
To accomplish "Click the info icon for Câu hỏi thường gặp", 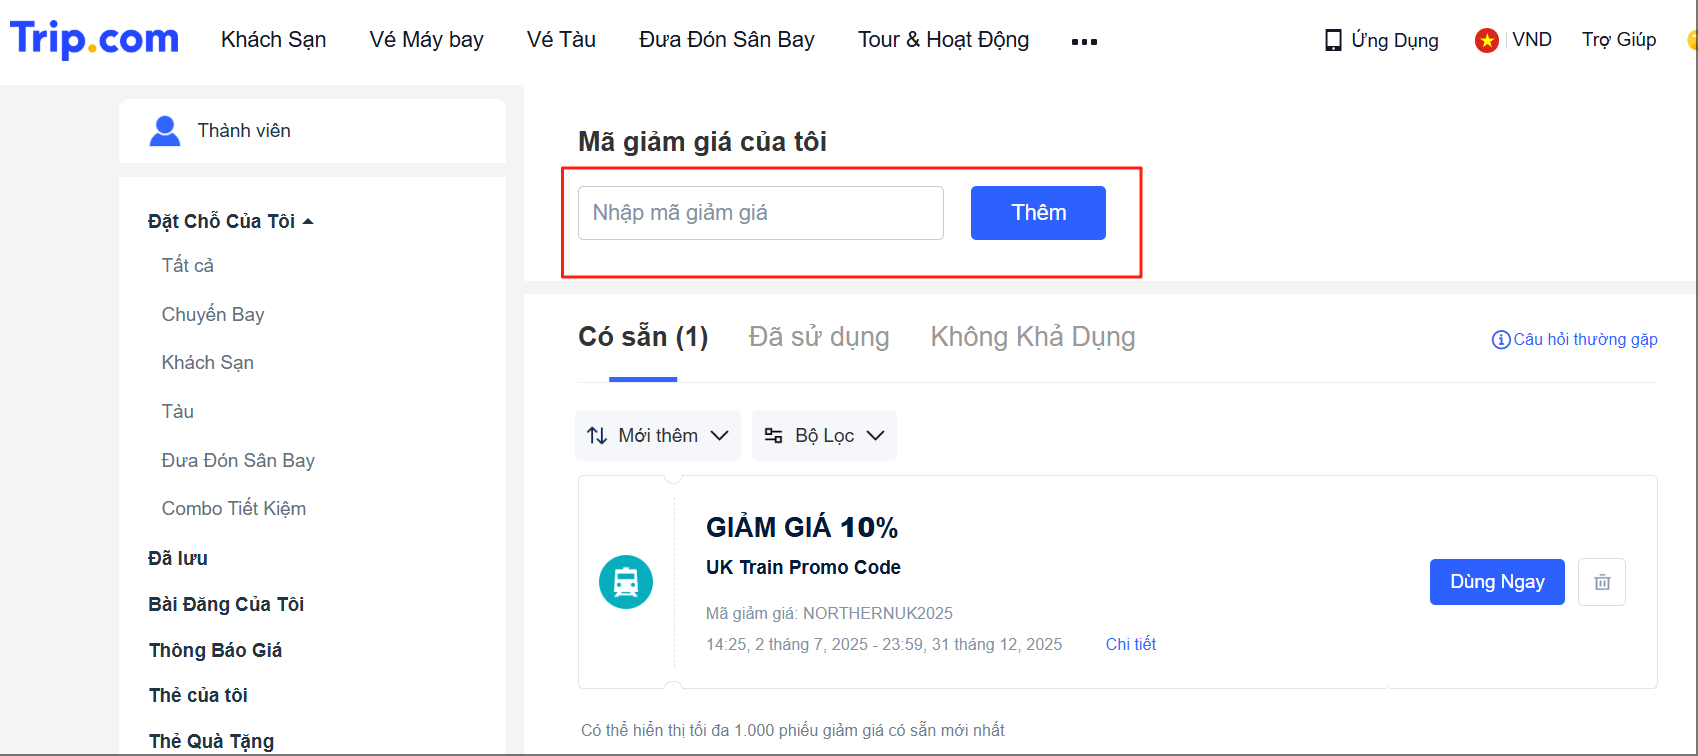I will pos(1500,340).
